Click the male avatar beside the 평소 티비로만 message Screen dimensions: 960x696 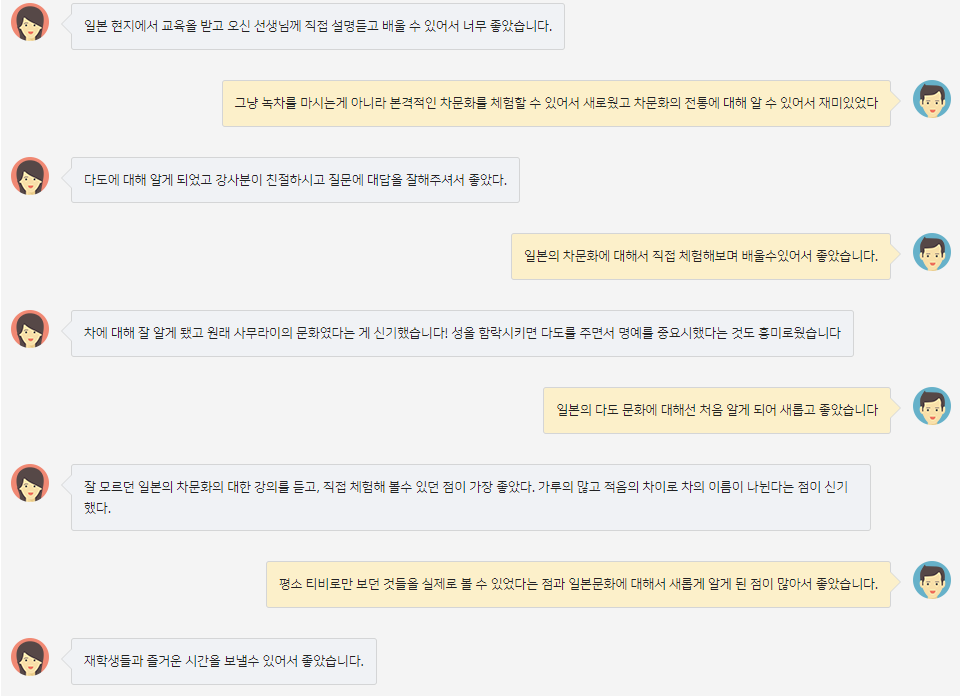pos(932,580)
